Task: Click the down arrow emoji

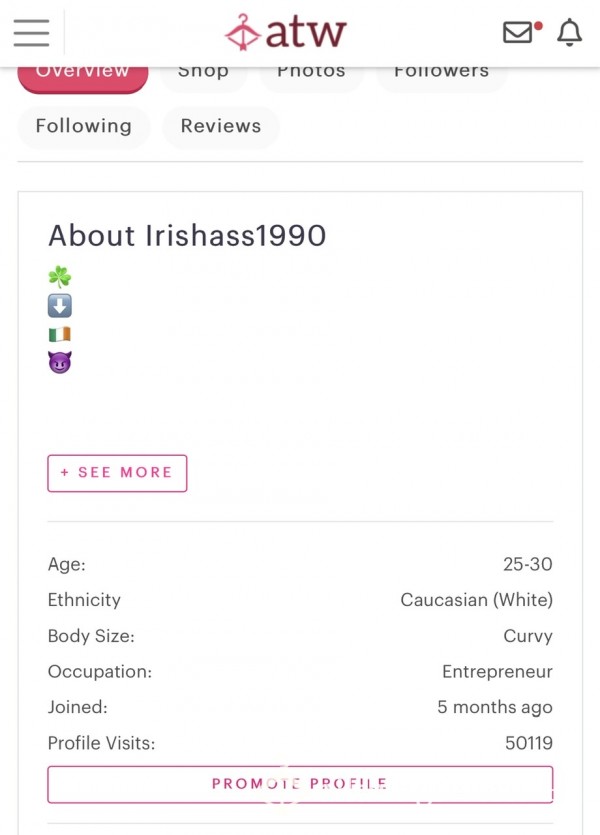Action: tap(60, 306)
